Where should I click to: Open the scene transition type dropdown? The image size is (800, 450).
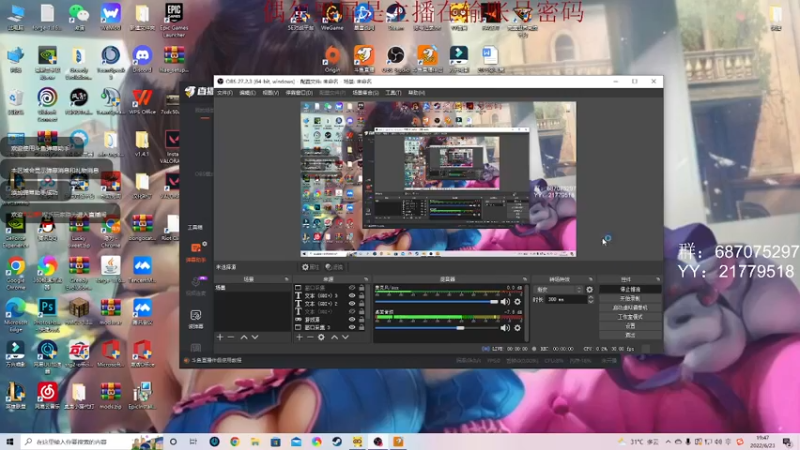558,289
